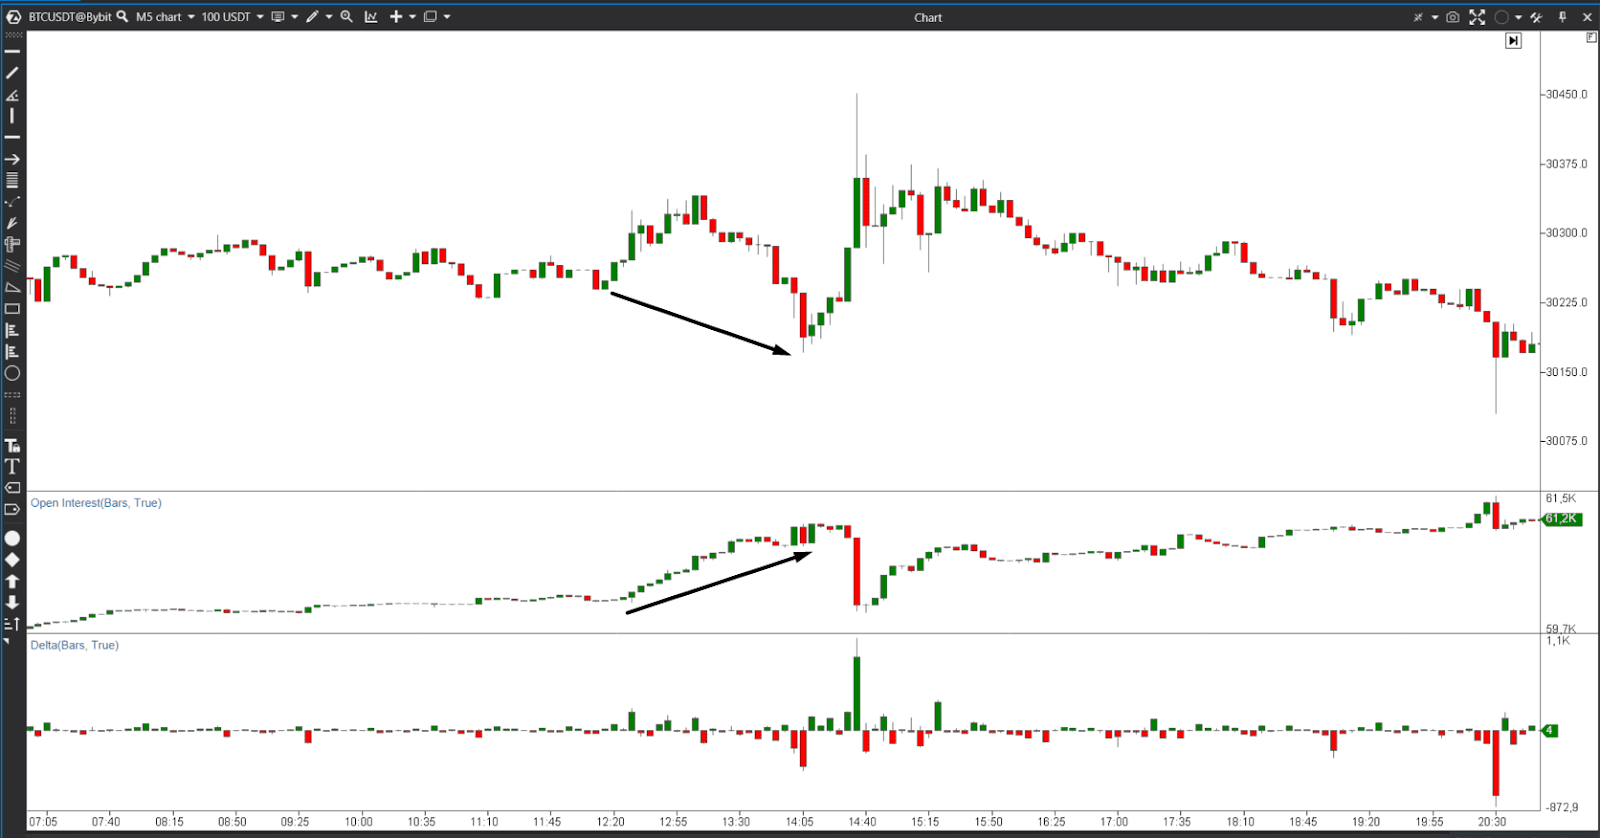Screen dimensions: 1600x838
Task: Click the green 4 delta value tag
Action: coord(1550,730)
